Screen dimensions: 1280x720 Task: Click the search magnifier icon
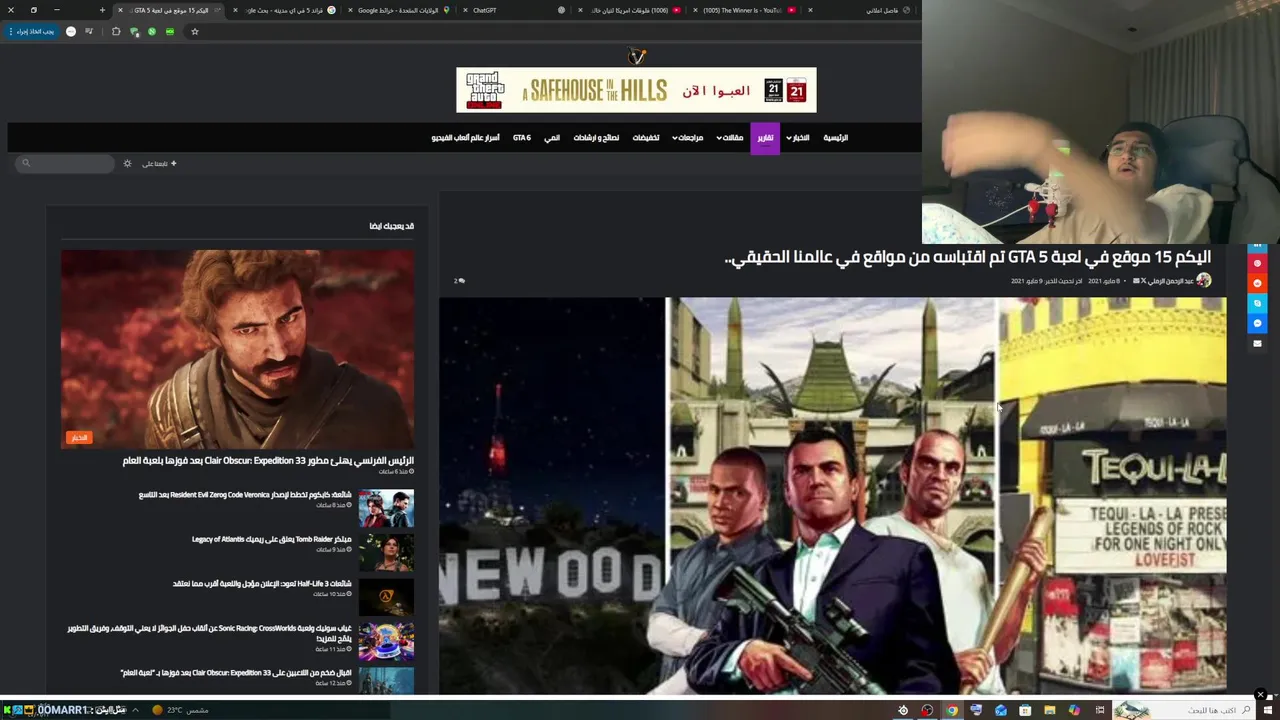26,163
